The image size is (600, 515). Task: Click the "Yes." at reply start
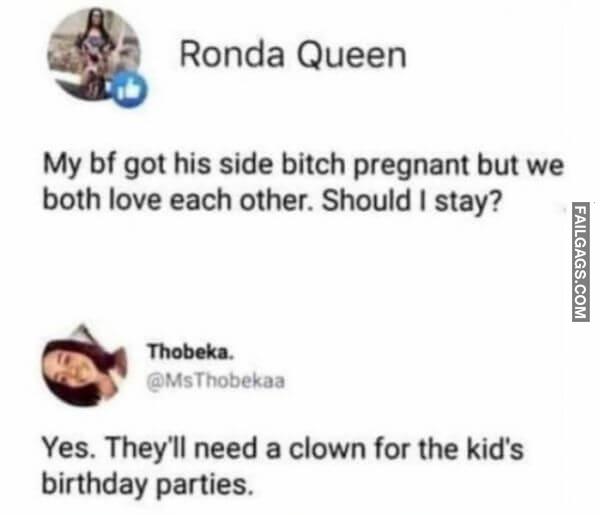tap(69, 448)
